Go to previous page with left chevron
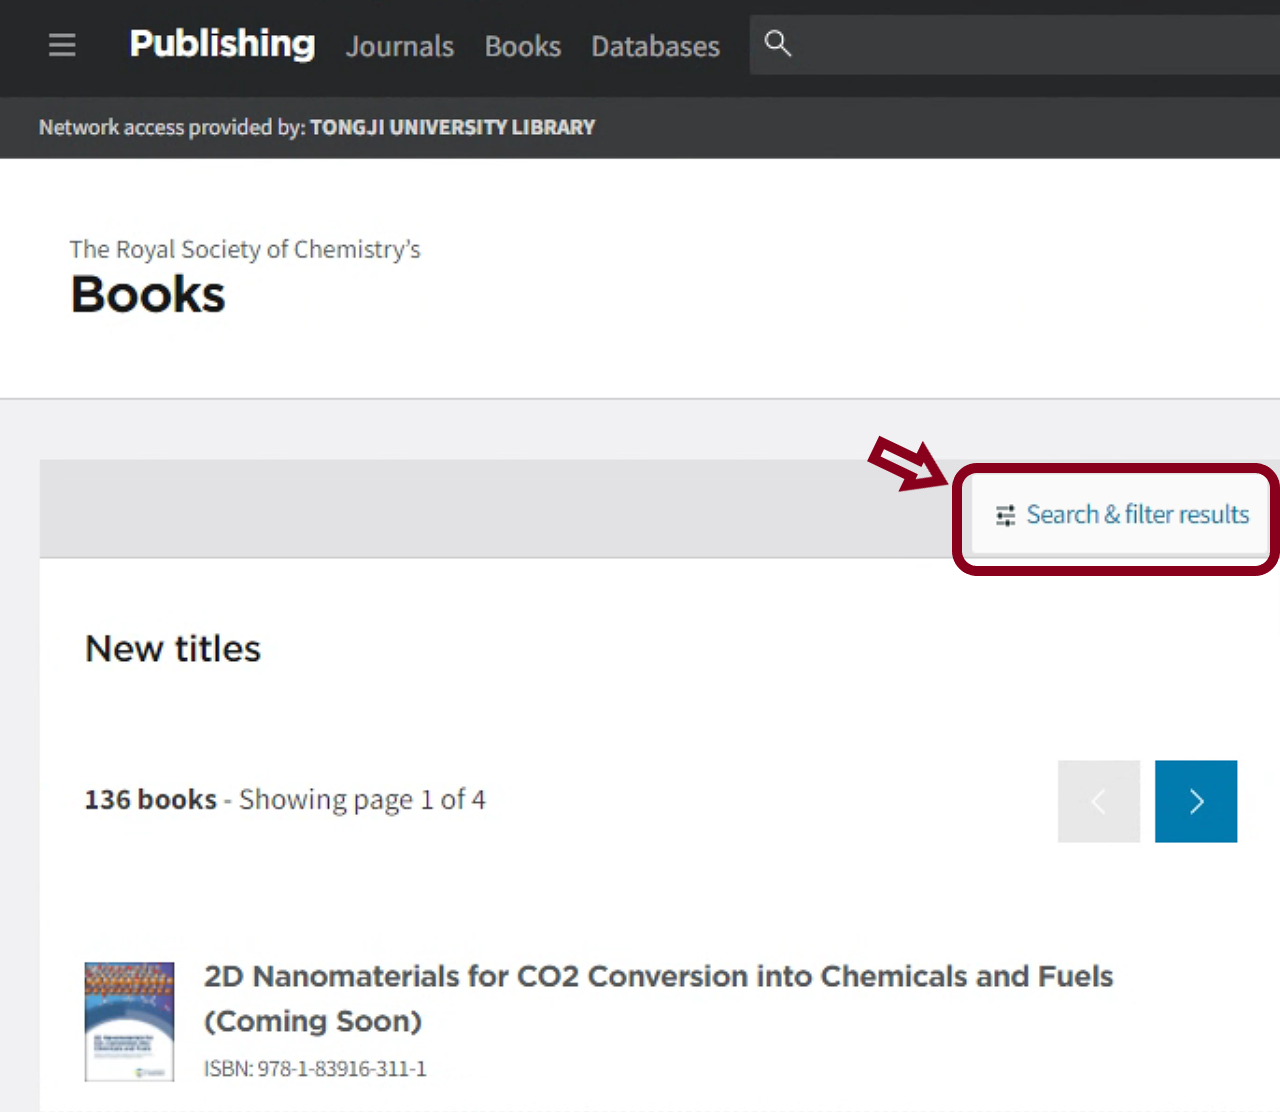1280x1112 pixels. pyautogui.click(x=1098, y=801)
